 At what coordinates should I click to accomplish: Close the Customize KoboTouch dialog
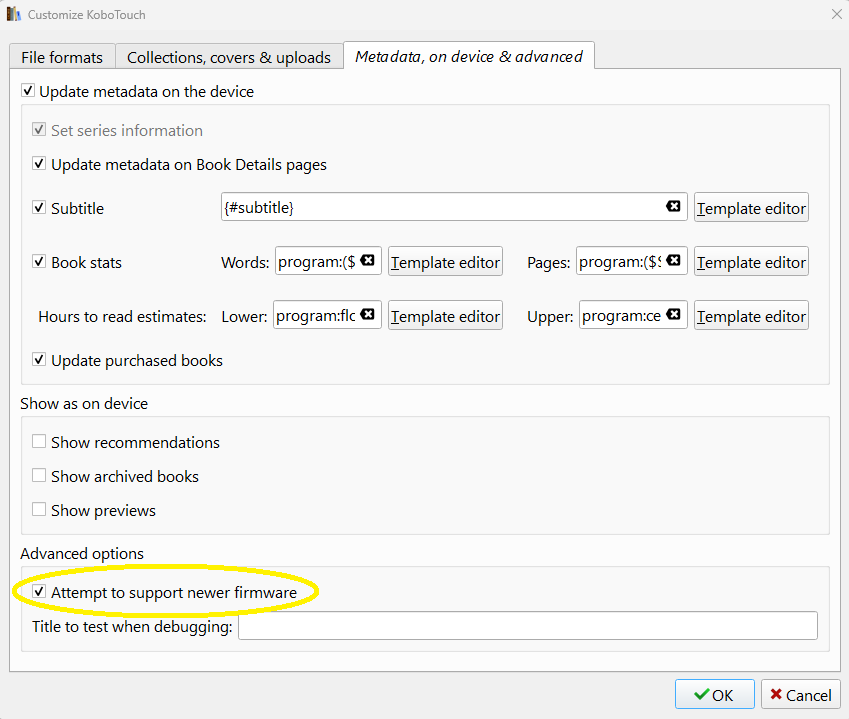(x=837, y=14)
